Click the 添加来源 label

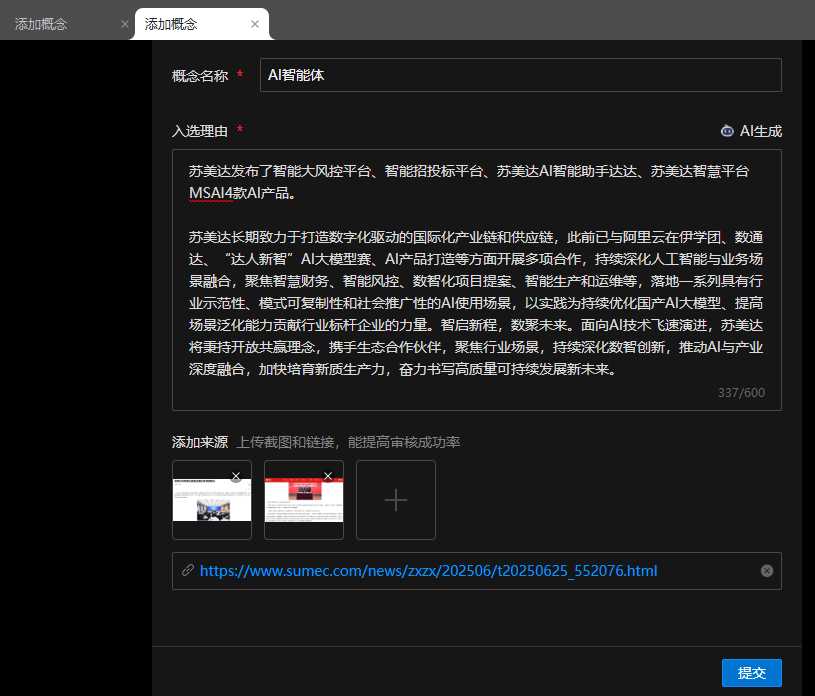tap(200, 442)
